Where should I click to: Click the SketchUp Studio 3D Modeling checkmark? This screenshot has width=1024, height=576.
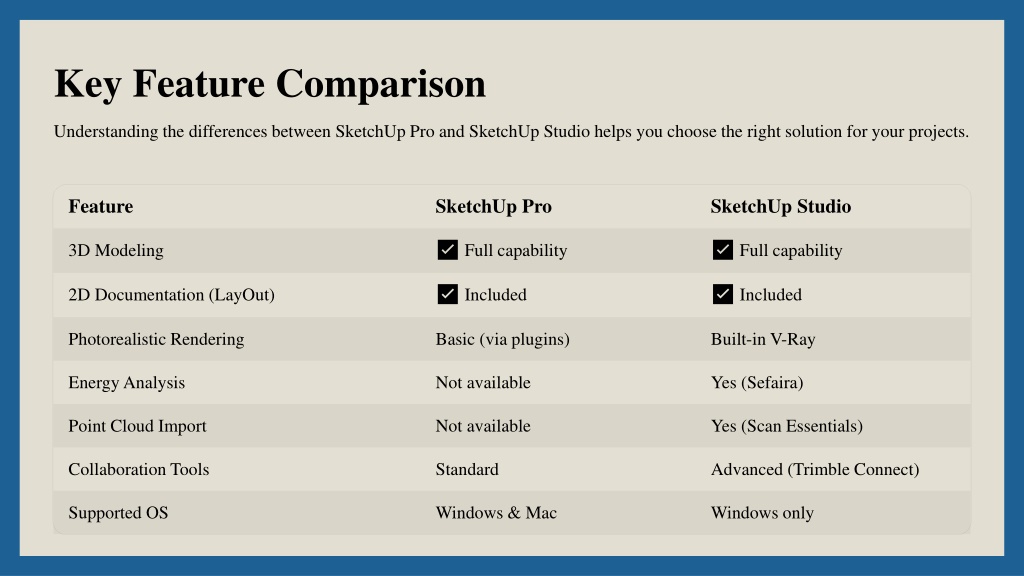722,250
